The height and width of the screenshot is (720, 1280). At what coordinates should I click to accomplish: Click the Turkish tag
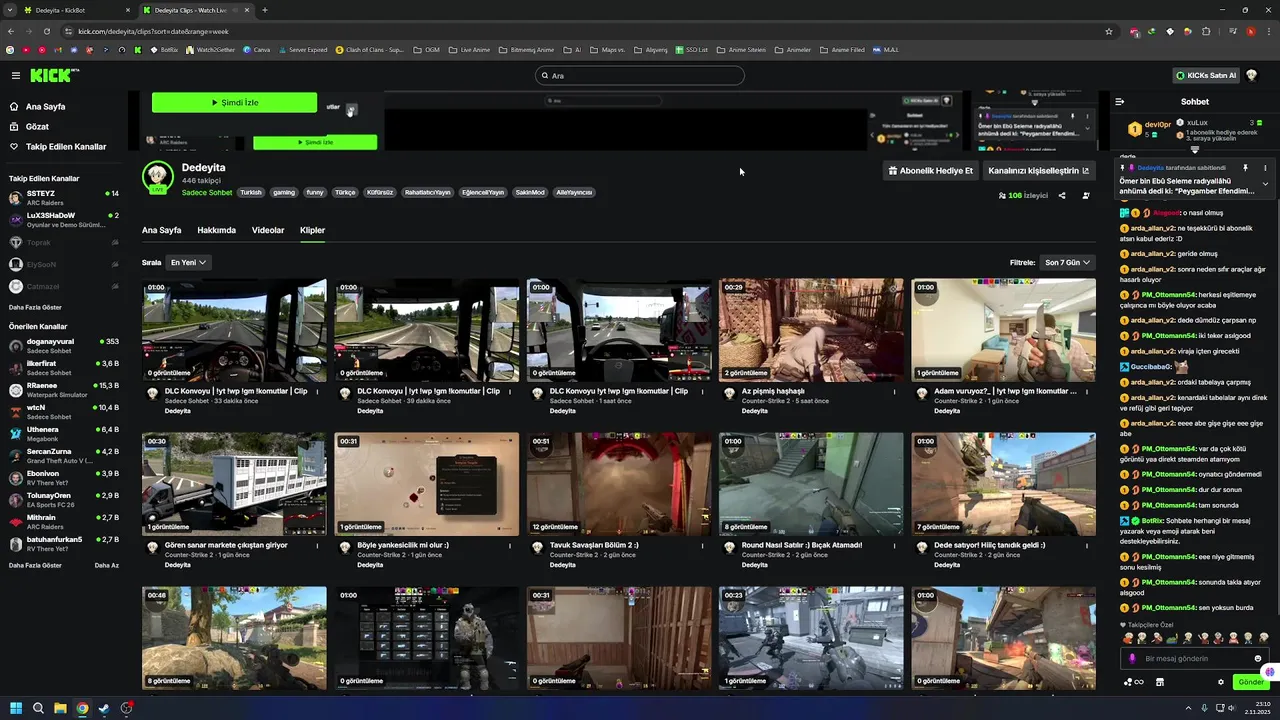(x=250, y=192)
